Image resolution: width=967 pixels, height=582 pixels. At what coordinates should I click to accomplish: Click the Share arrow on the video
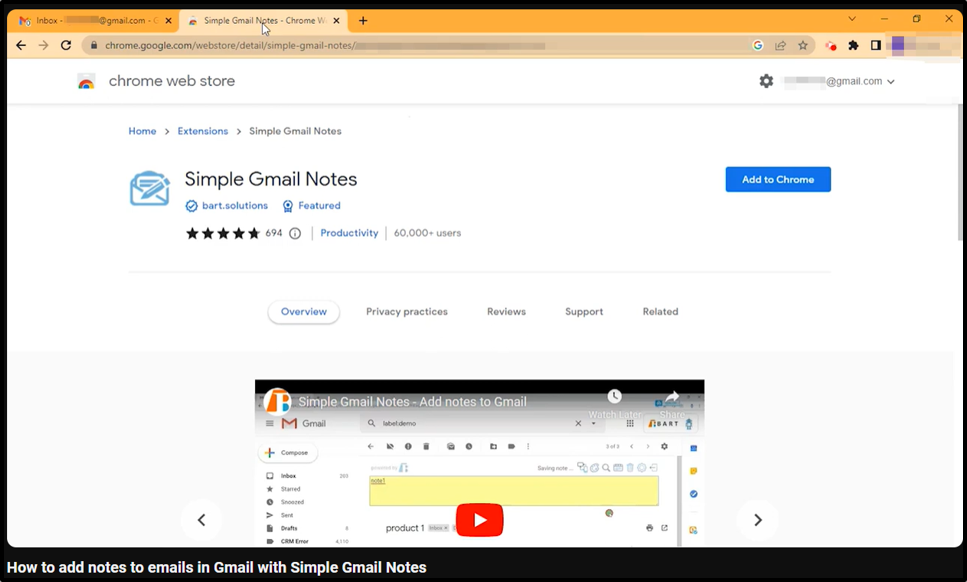coord(672,396)
